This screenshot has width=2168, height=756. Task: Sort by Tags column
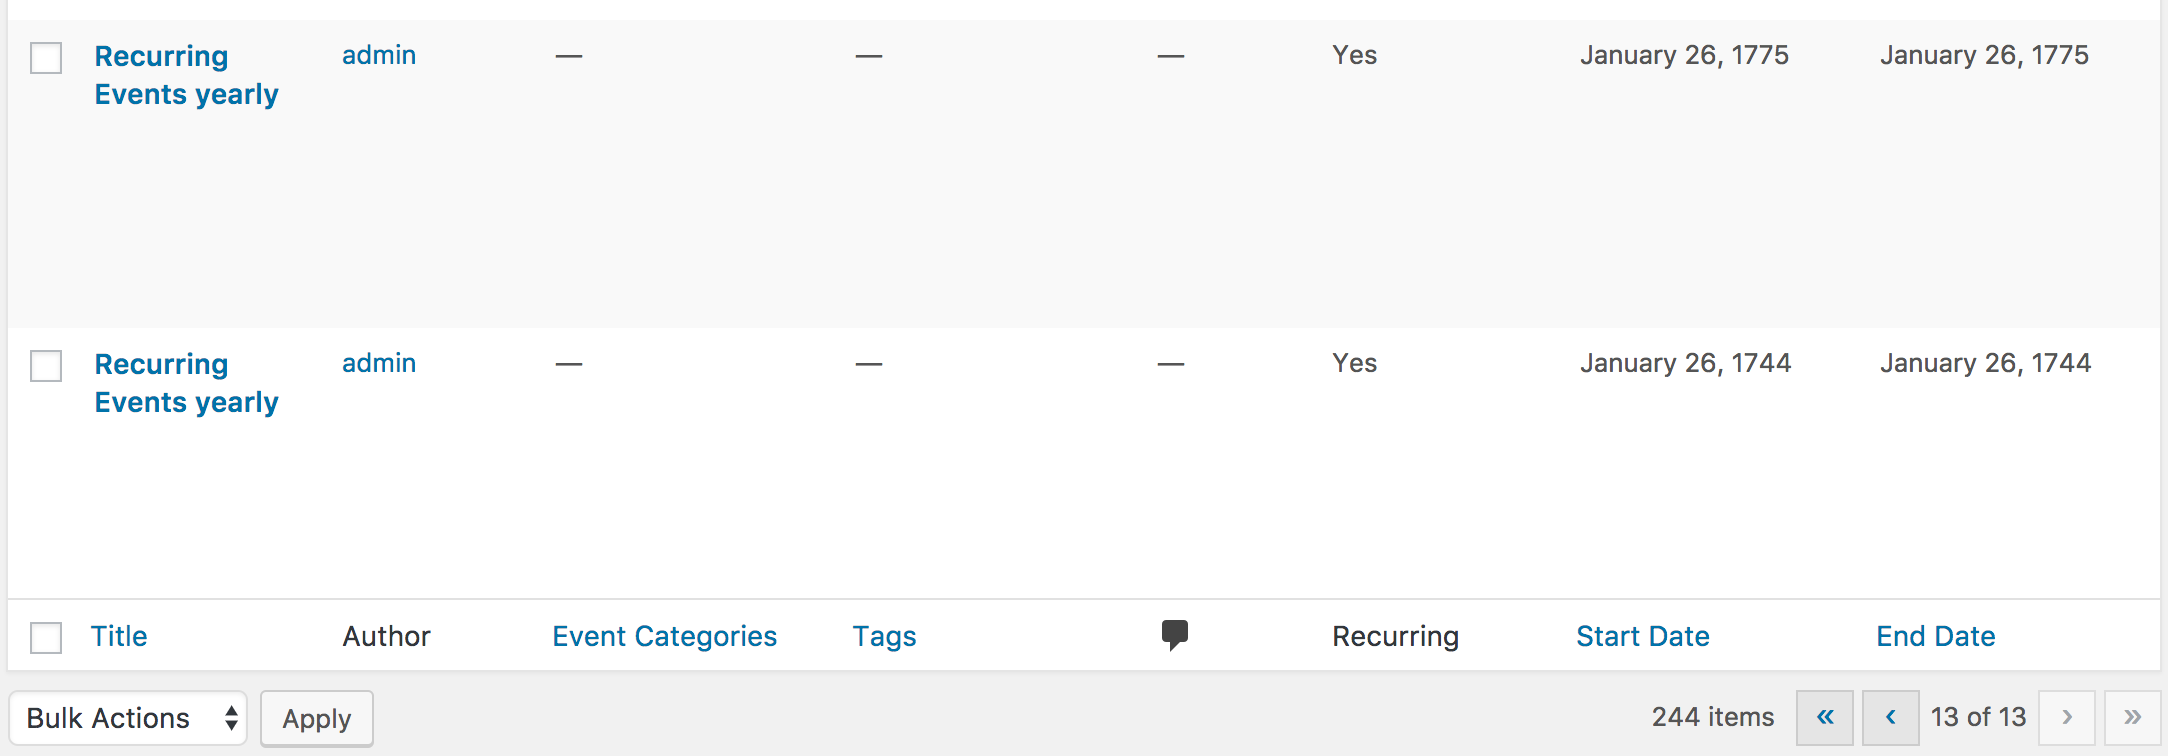click(x=885, y=636)
